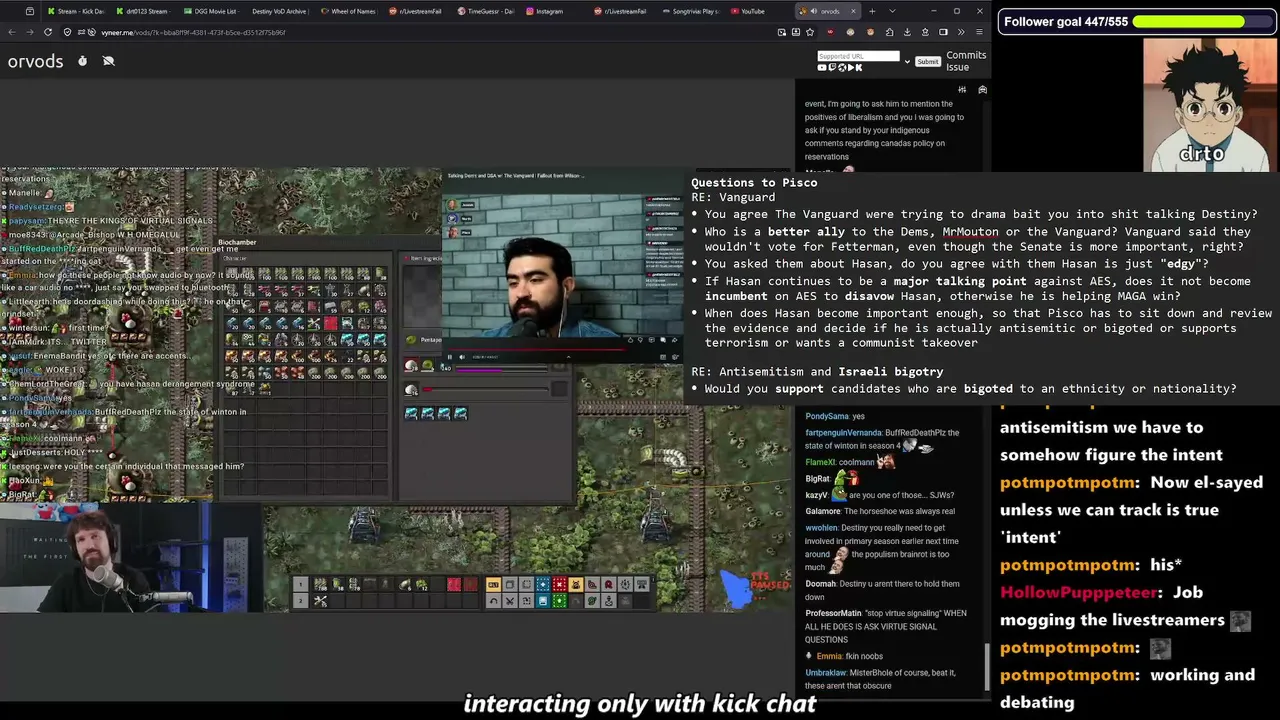Screen dimensions: 1280x720
Task: Click the drto anime avatar thumbnail
Action: 1209,106
